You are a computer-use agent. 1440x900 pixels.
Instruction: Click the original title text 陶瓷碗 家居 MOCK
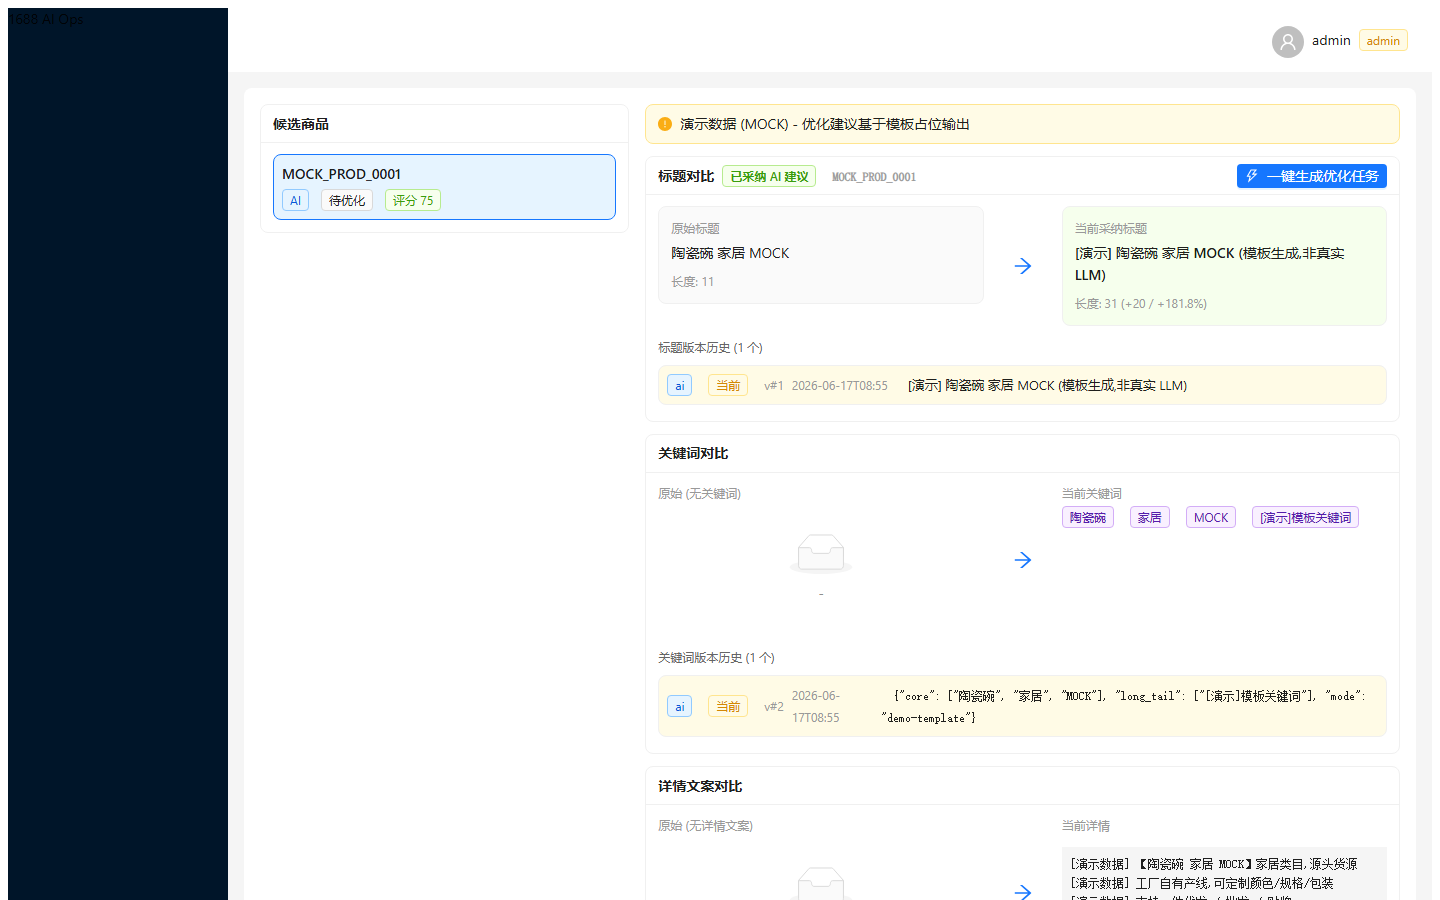(x=730, y=253)
